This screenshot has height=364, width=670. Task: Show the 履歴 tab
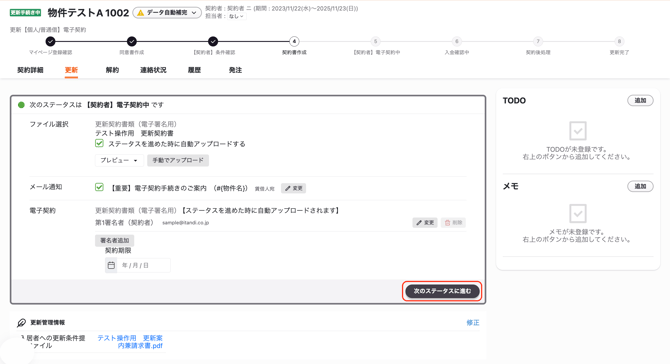click(x=194, y=70)
